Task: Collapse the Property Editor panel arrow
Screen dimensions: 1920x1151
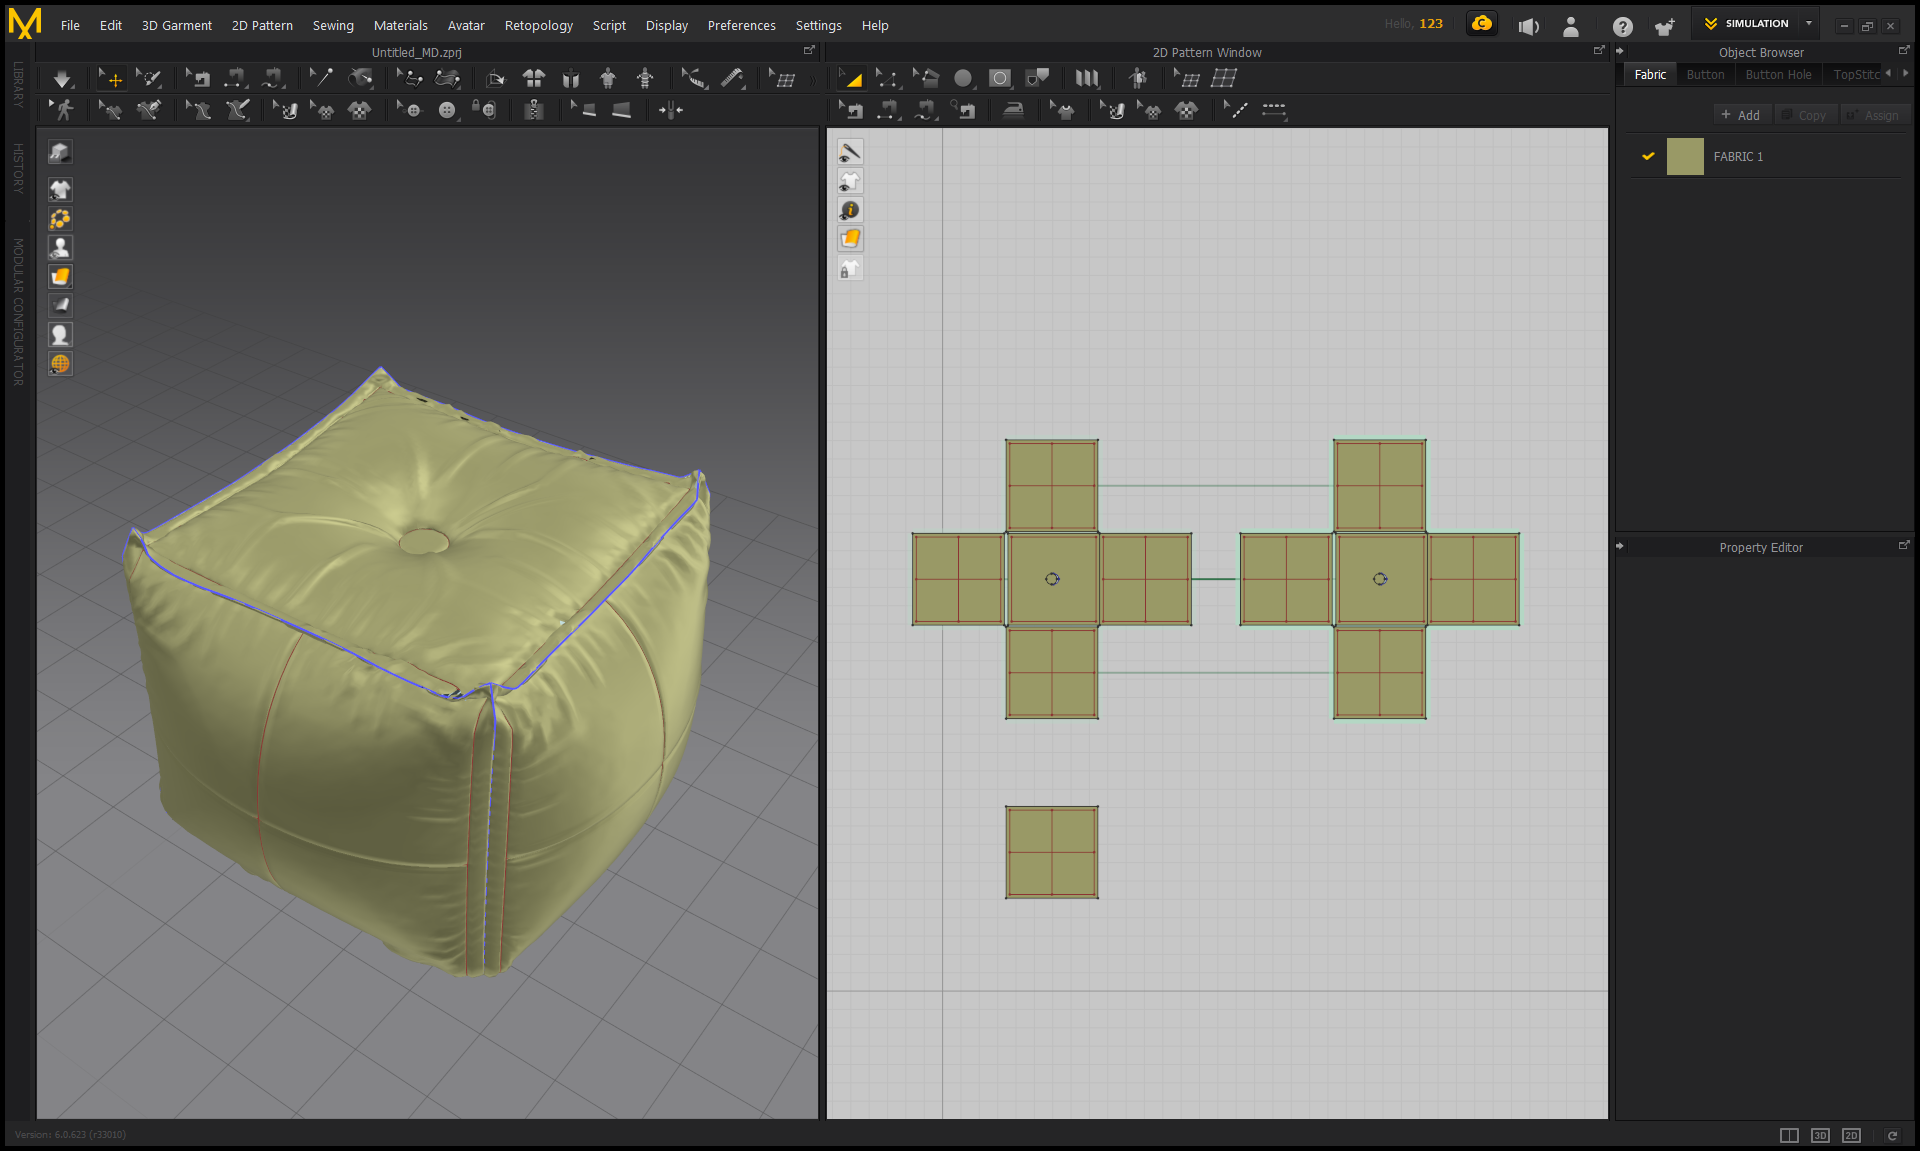Action: tap(1620, 546)
